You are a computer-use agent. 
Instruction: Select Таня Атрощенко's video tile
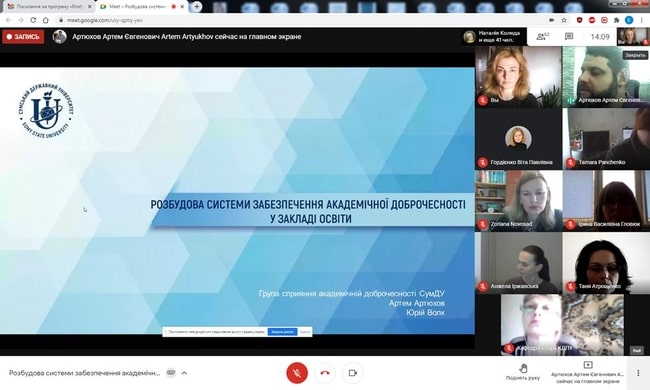point(606,263)
